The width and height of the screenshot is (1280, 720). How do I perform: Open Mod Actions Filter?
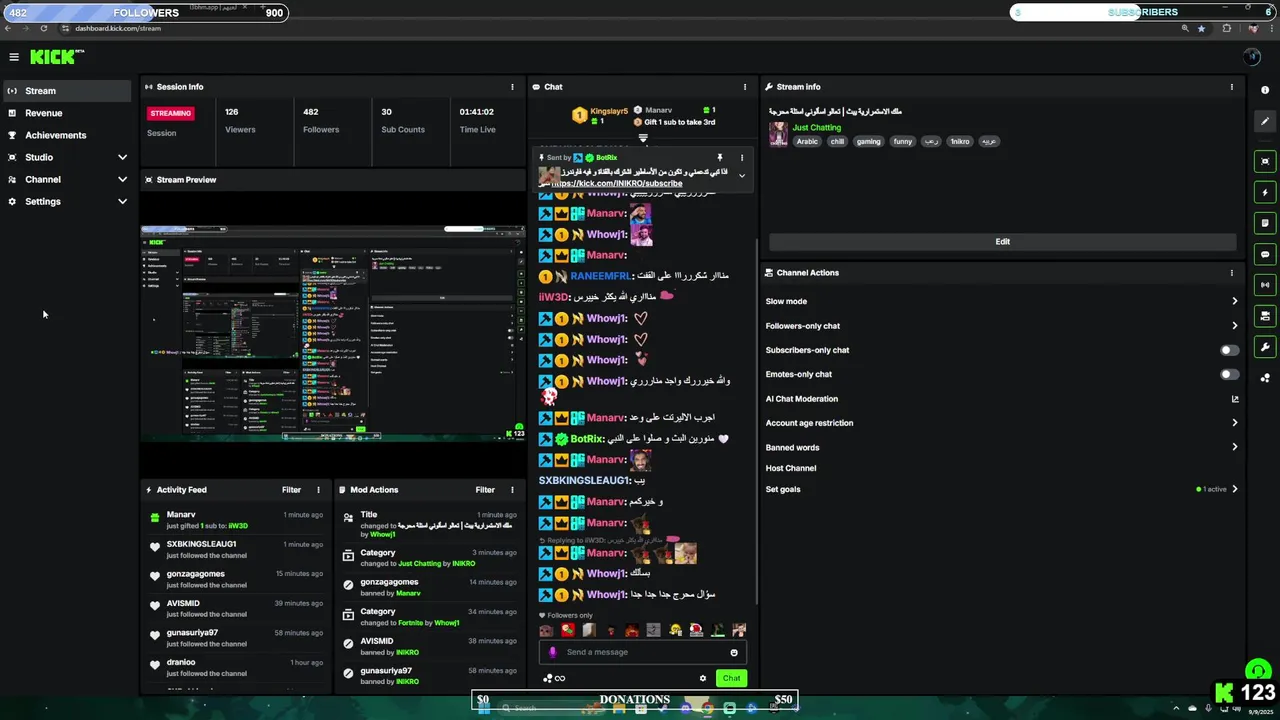click(x=485, y=490)
